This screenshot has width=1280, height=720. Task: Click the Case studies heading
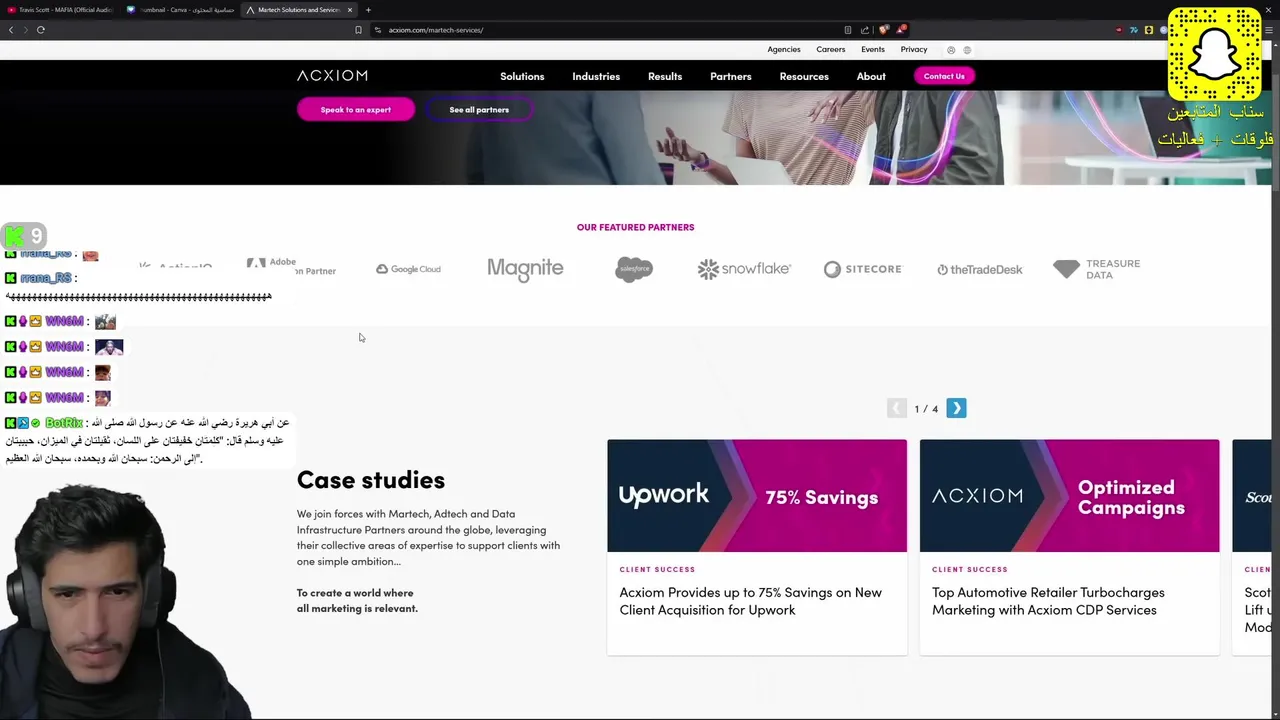click(x=371, y=480)
